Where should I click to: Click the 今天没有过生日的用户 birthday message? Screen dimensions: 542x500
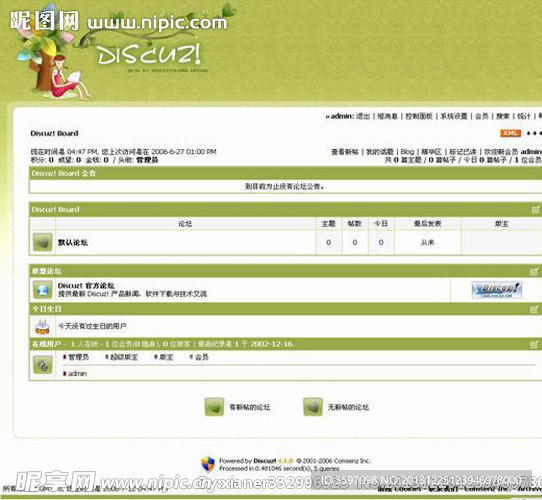(x=92, y=326)
